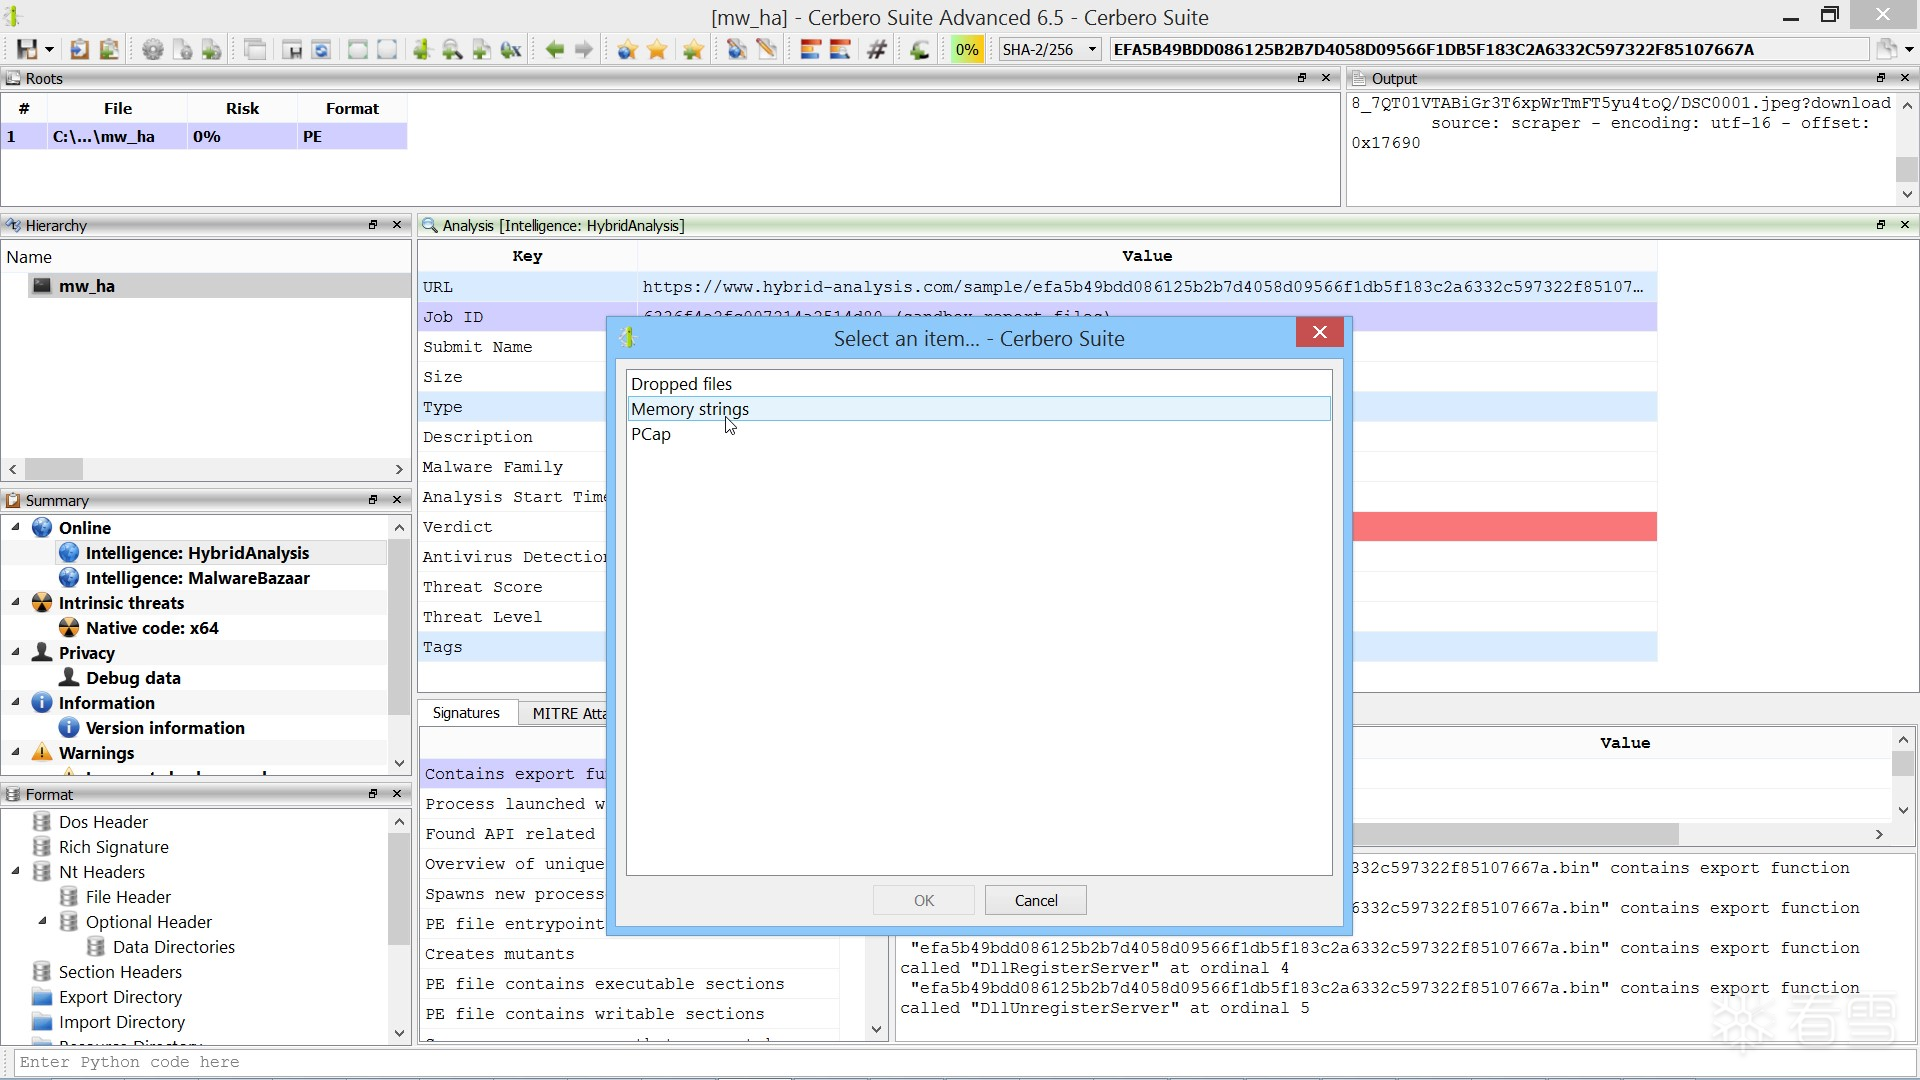1920x1080 pixels.
Task: Close the Select an item dialog
Action: coord(1319,332)
